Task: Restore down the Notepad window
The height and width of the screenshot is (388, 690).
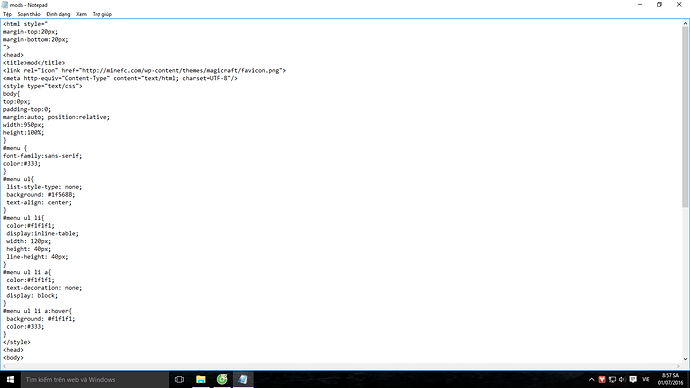Action: [x=659, y=4]
